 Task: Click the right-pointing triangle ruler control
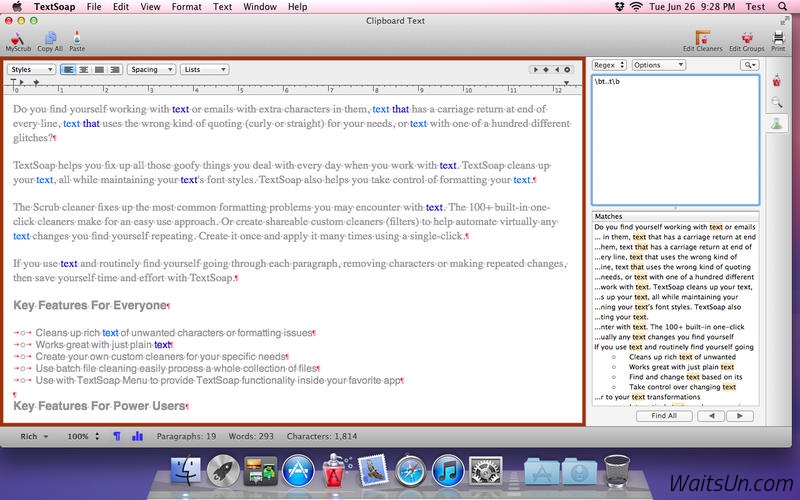tap(535, 69)
